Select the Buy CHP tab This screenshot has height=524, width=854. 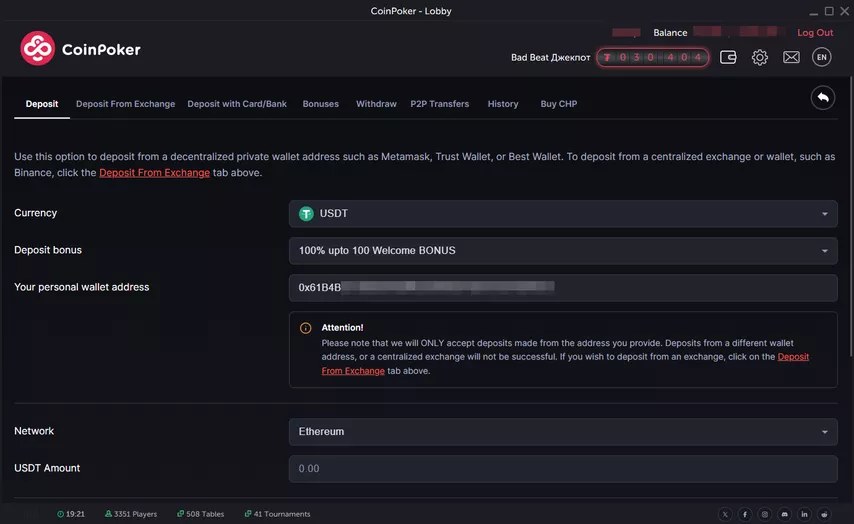click(559, 103)
